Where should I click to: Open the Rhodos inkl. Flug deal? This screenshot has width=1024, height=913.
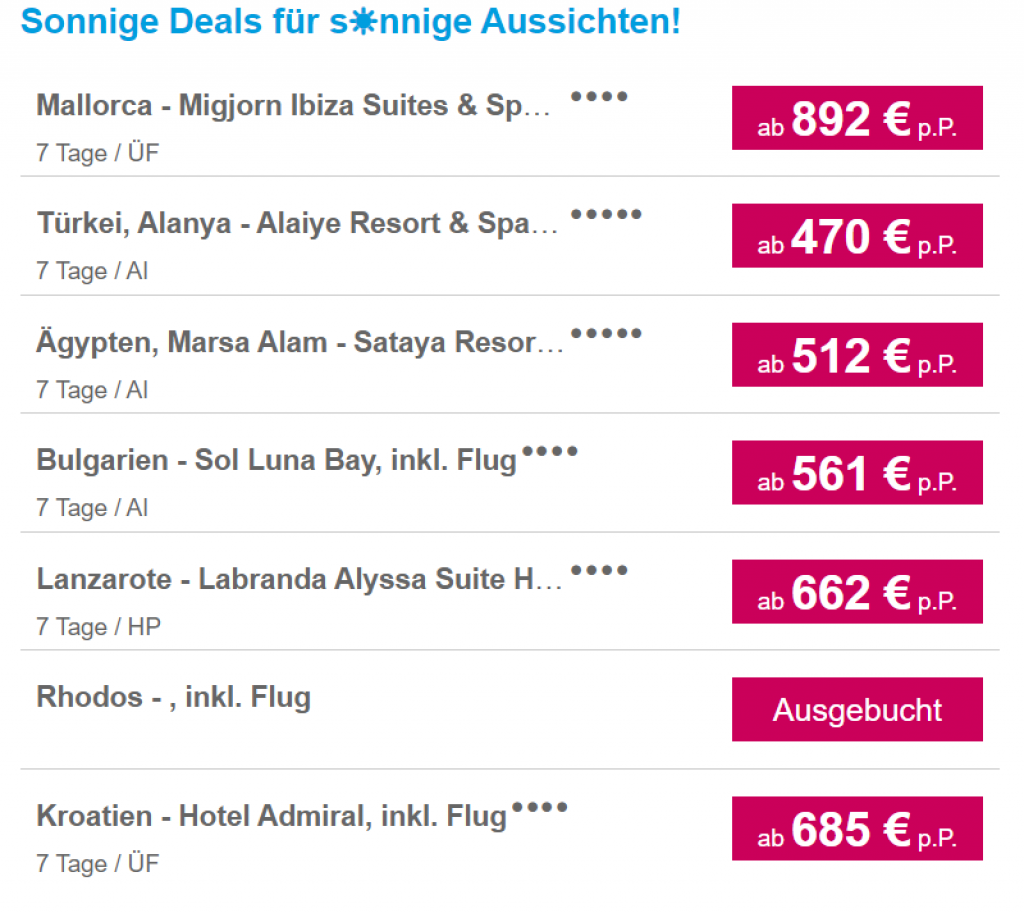pos(174,697)
